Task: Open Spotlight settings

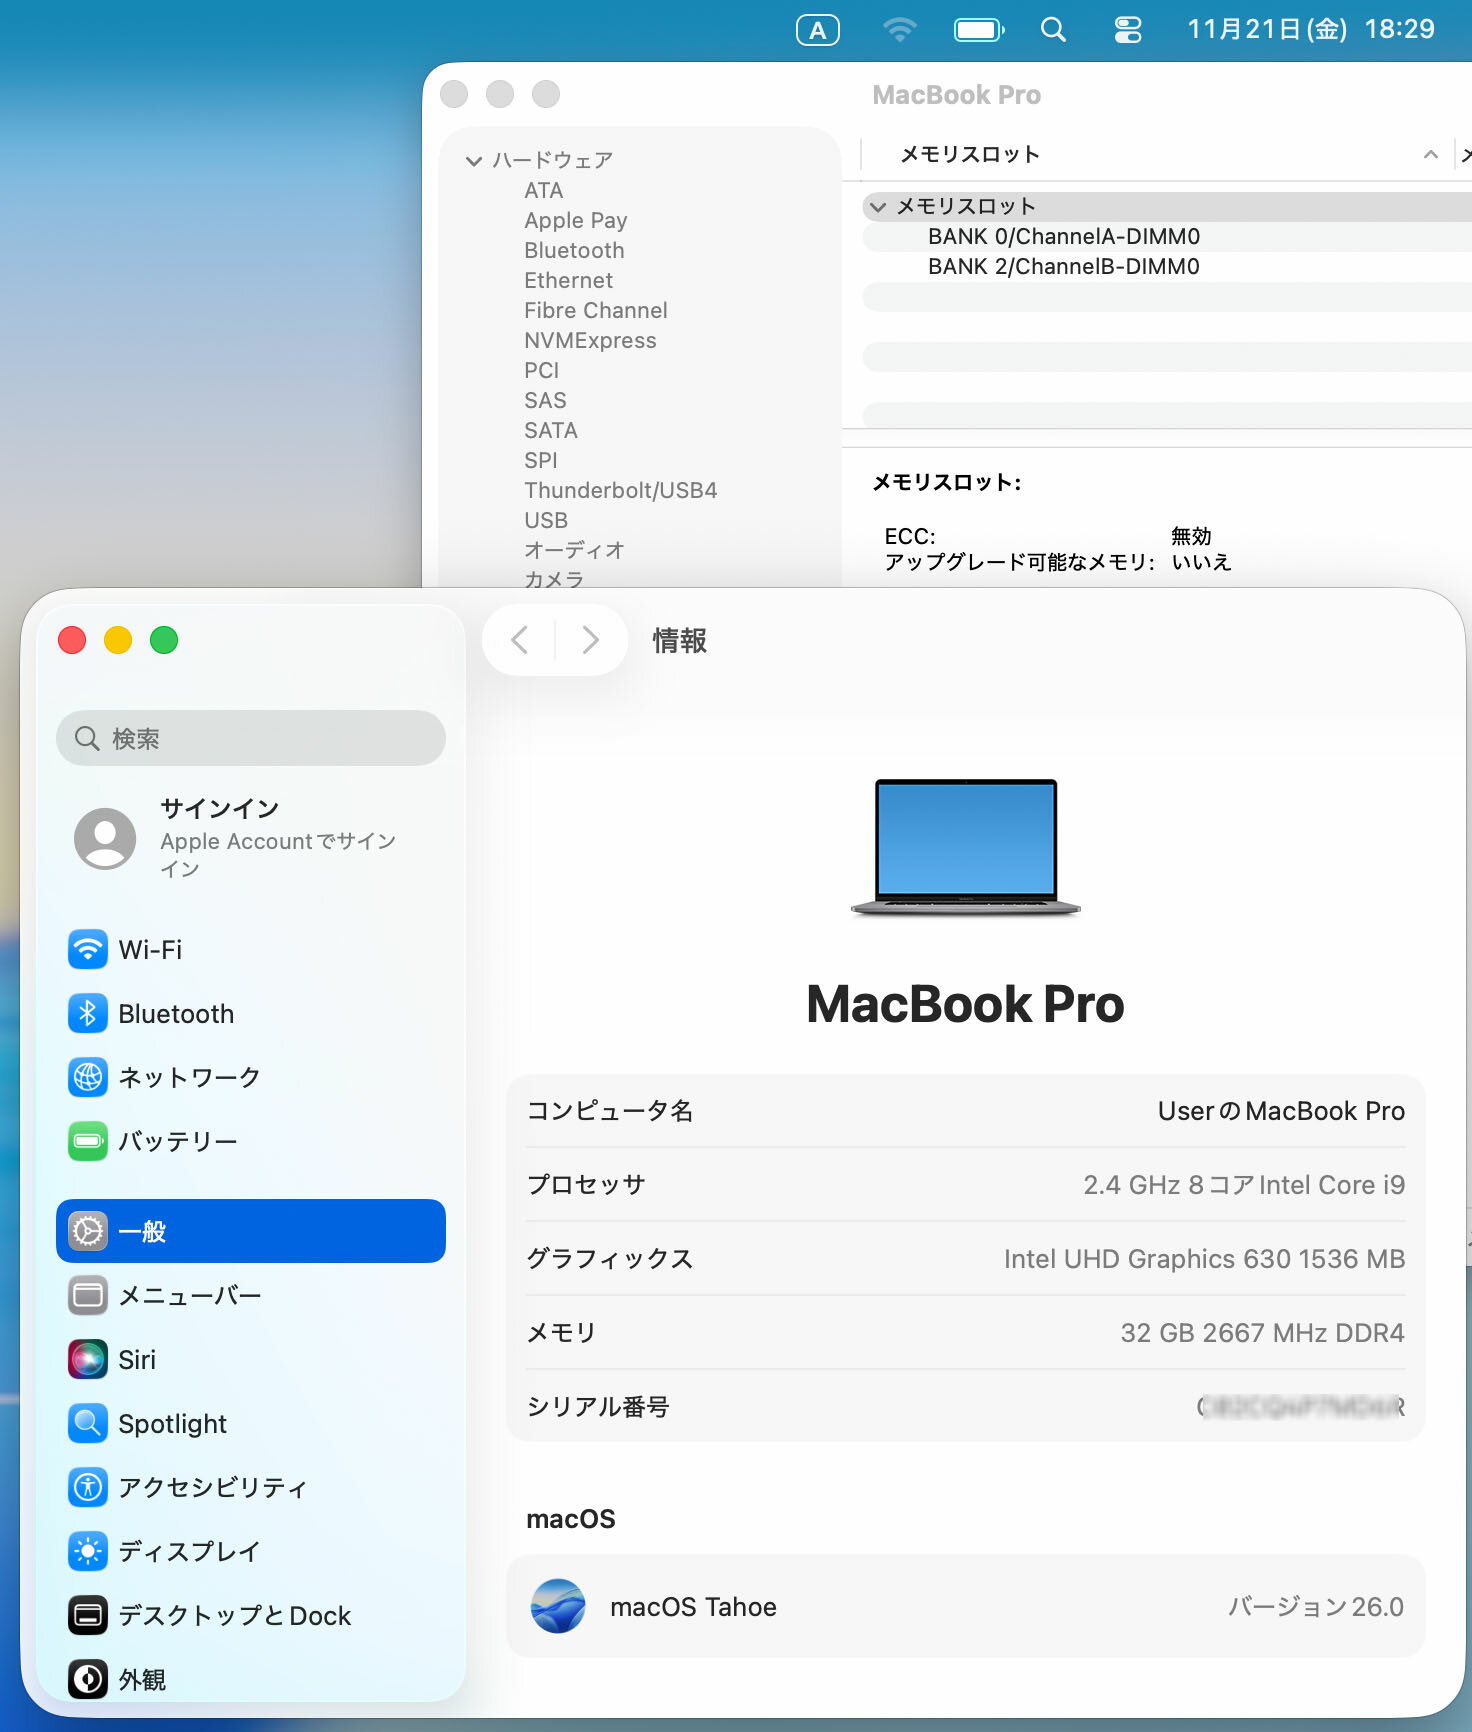Action: 250,1423
